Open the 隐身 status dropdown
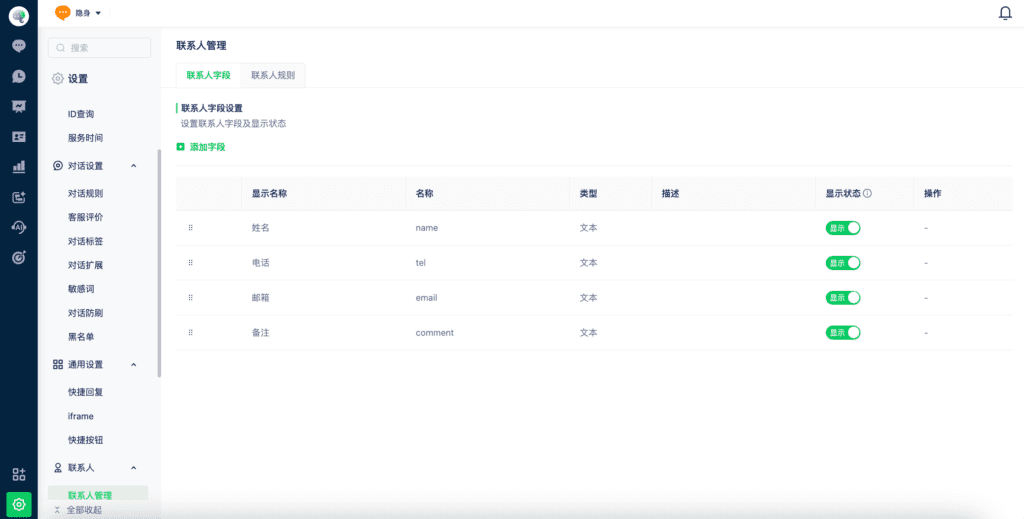 88,13
